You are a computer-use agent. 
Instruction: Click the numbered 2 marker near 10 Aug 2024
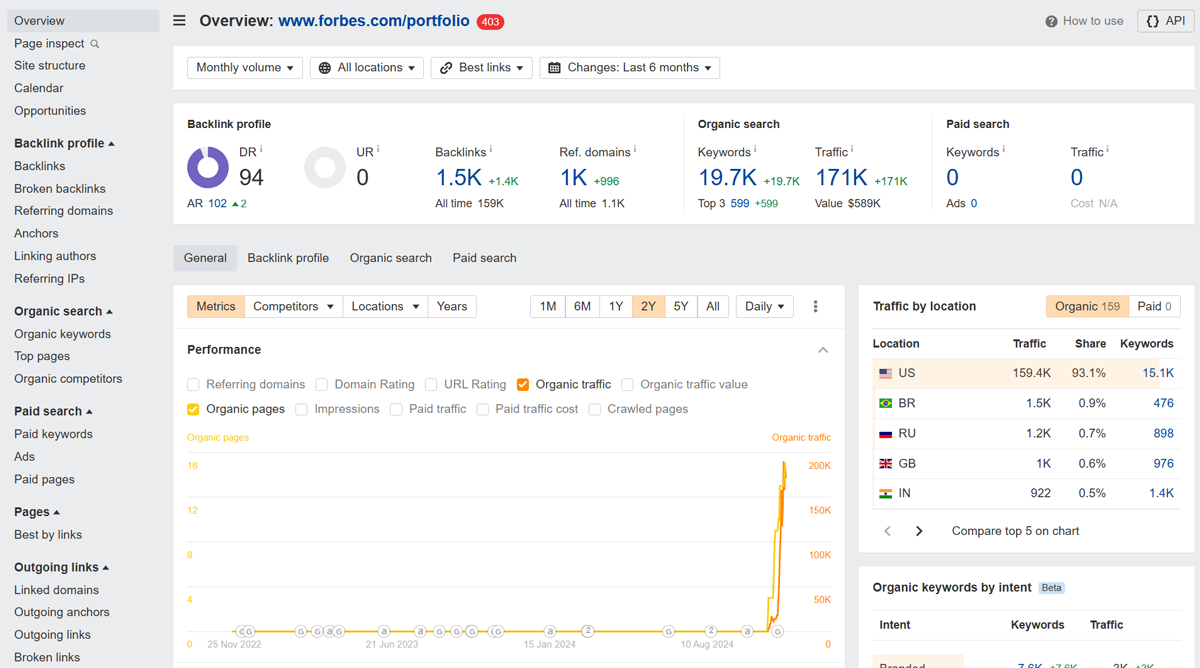point(711,631)
